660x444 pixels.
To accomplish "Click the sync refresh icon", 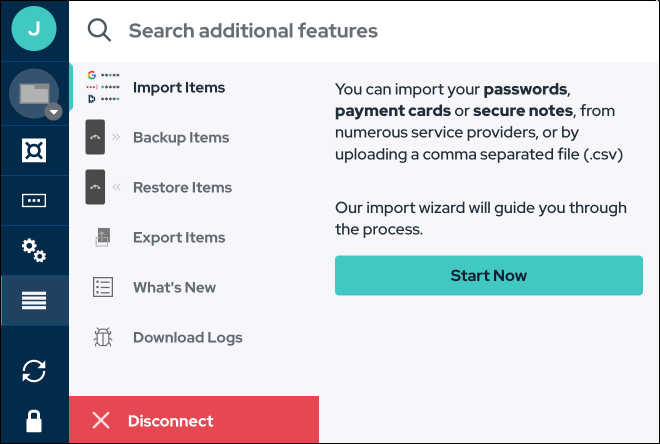I will (x=34, y=371).
